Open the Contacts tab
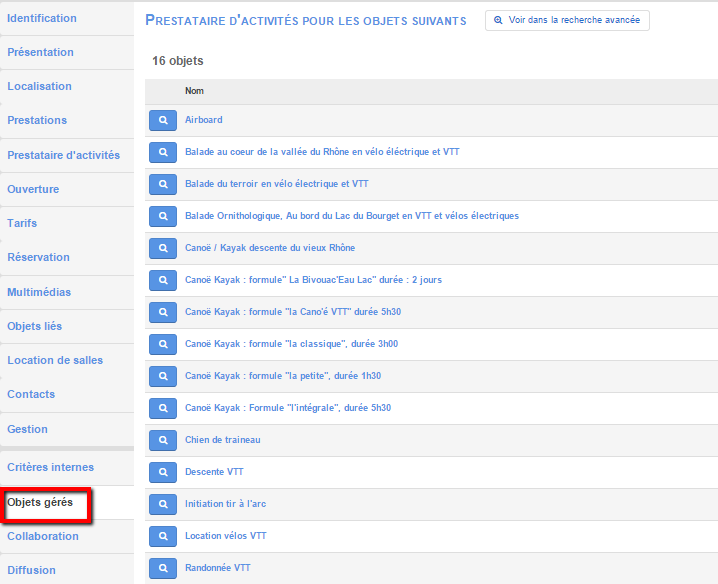This screenshot has width=718, height=584. point(67,394)
